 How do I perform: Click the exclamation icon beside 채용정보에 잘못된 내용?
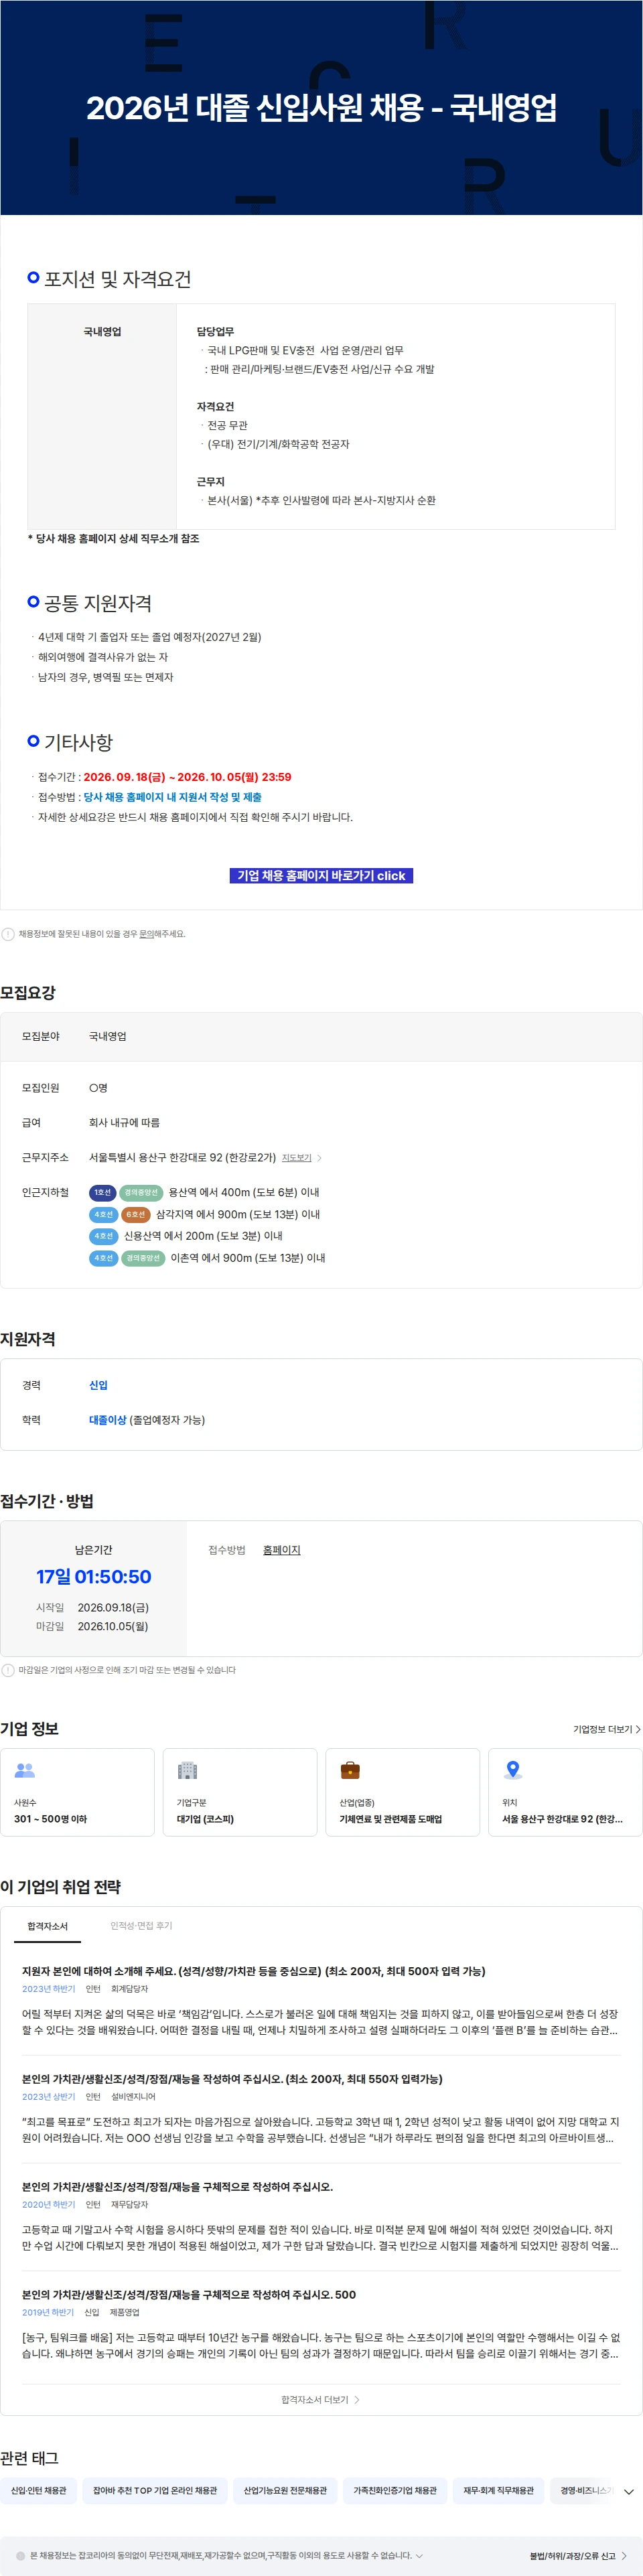click(8, 934)
